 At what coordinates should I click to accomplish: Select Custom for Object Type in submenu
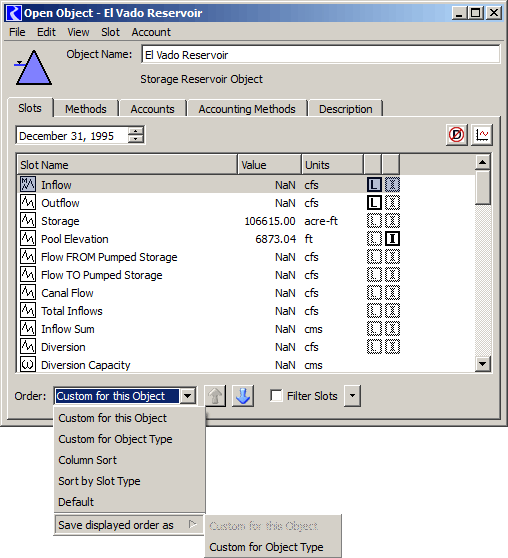click(266, 547)
